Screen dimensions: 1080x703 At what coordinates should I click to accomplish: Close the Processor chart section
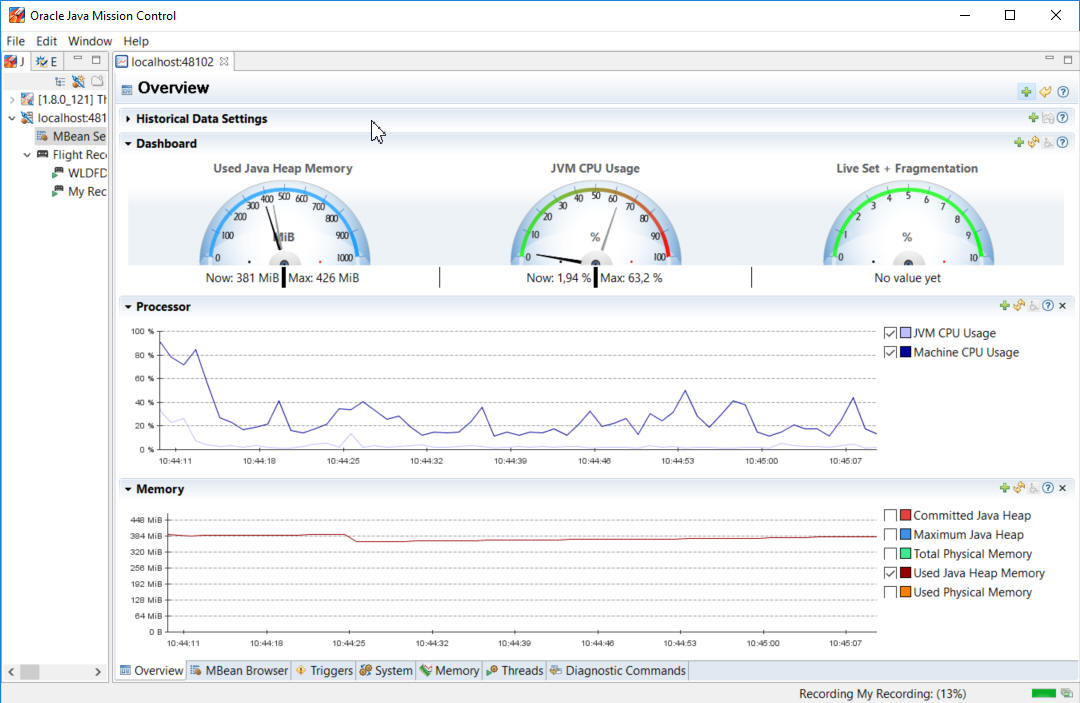tap(1063, 305)
